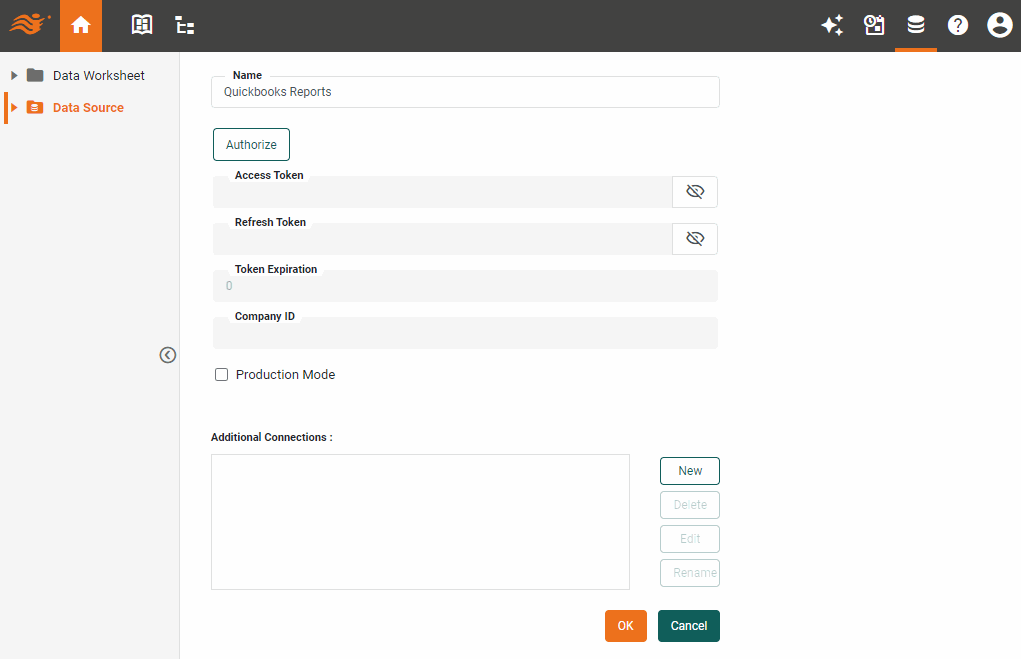
Task: Open the Home page from the top bar
Action: click(x=80, y=25)
